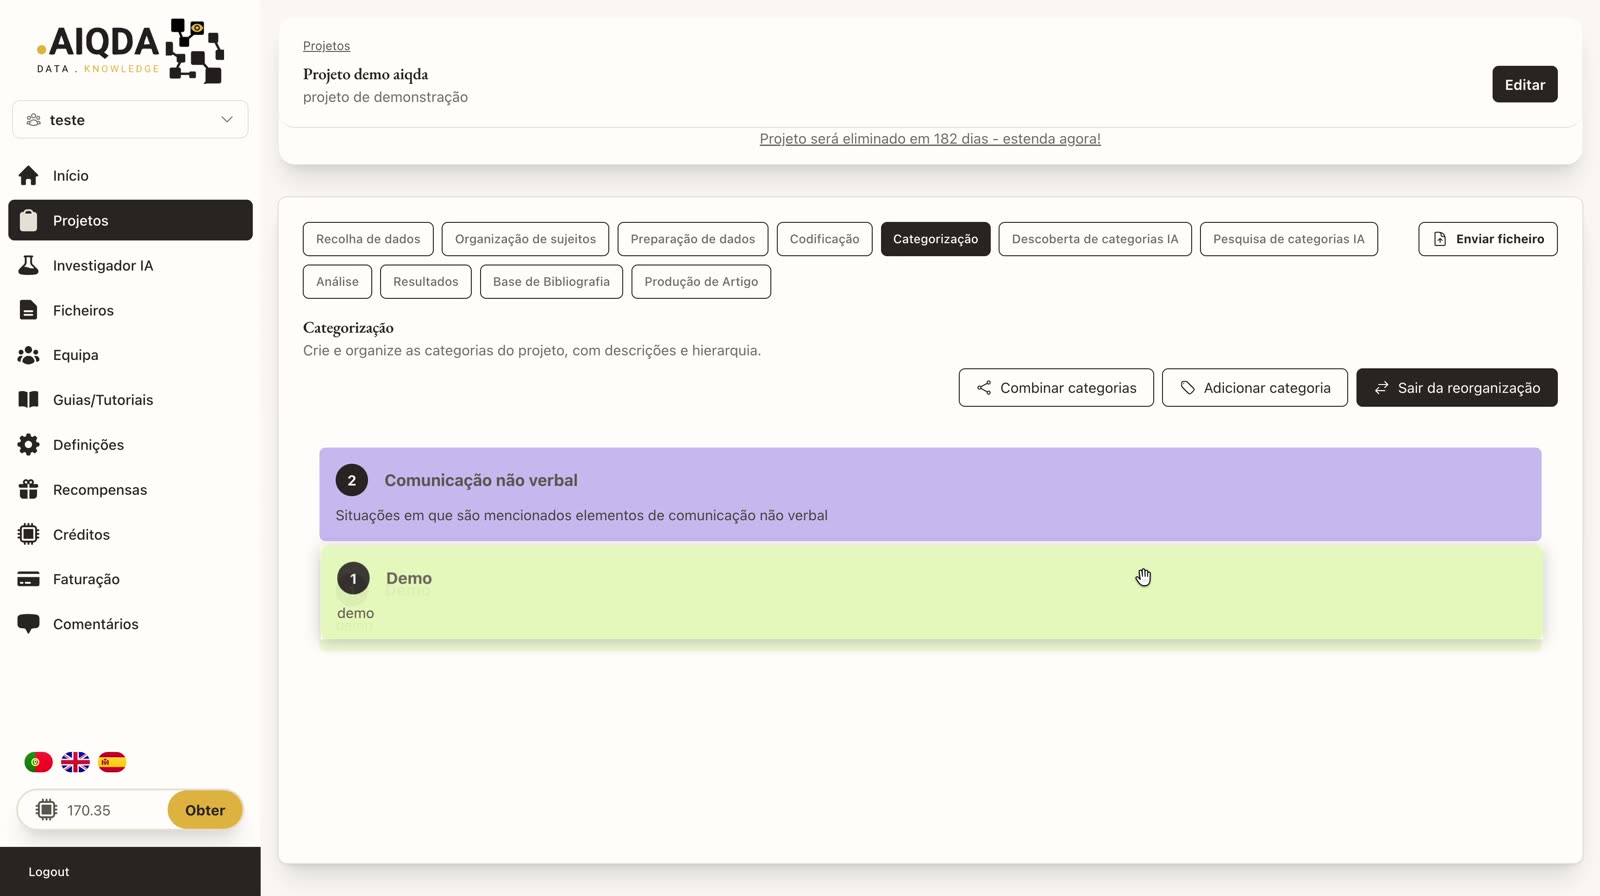The height and width of the screenshot is (896, 1600).
Task: Click the Definições gear icon
Action: [28, 444]
